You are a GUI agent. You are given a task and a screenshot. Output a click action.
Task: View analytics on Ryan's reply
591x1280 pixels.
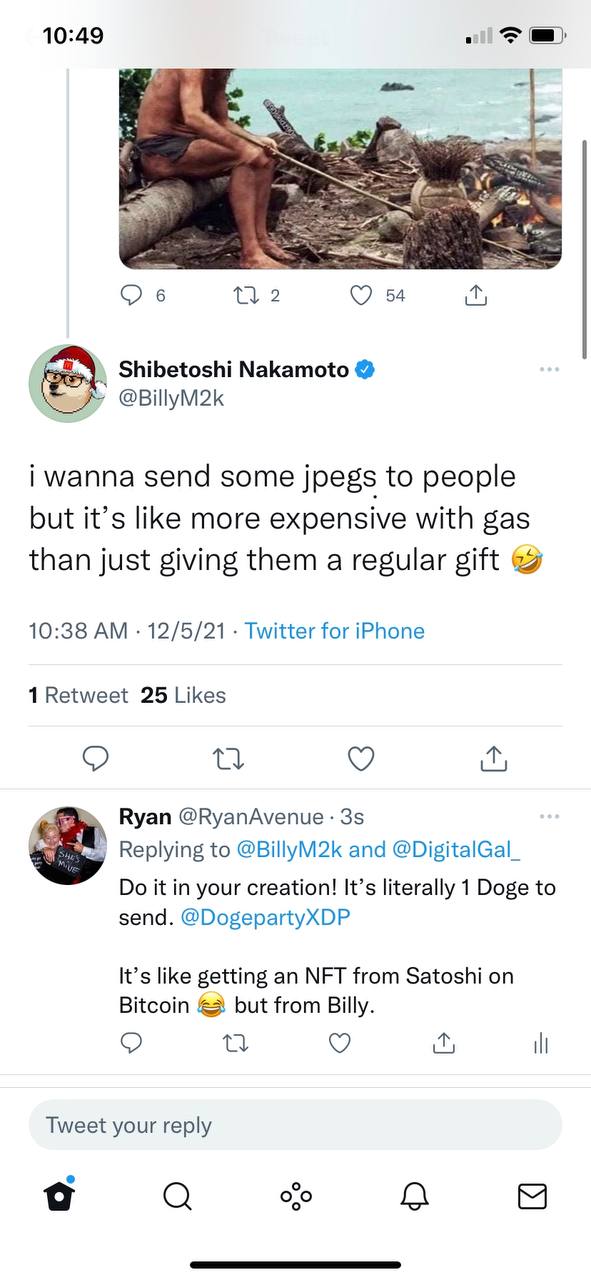coord(541,1043)
